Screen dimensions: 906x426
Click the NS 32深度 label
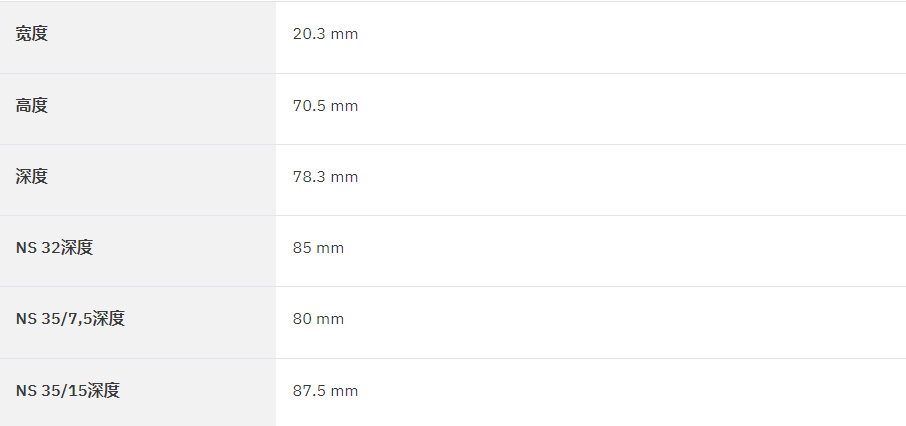point(54,248)
